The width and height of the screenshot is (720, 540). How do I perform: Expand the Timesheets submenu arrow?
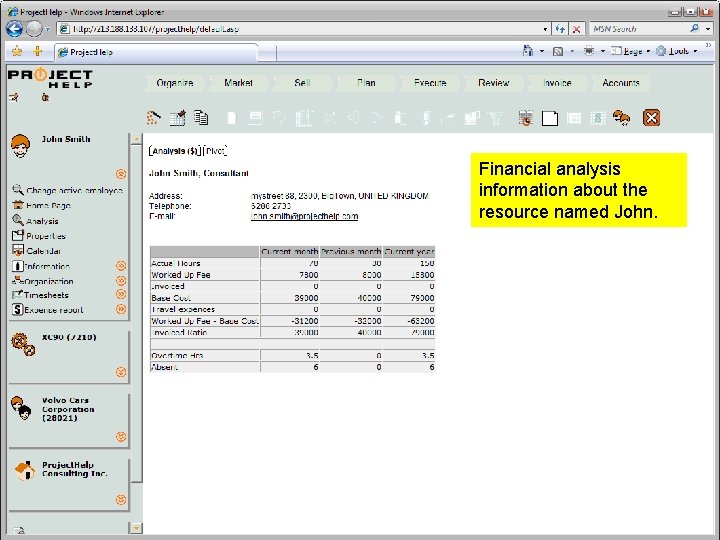121,294
